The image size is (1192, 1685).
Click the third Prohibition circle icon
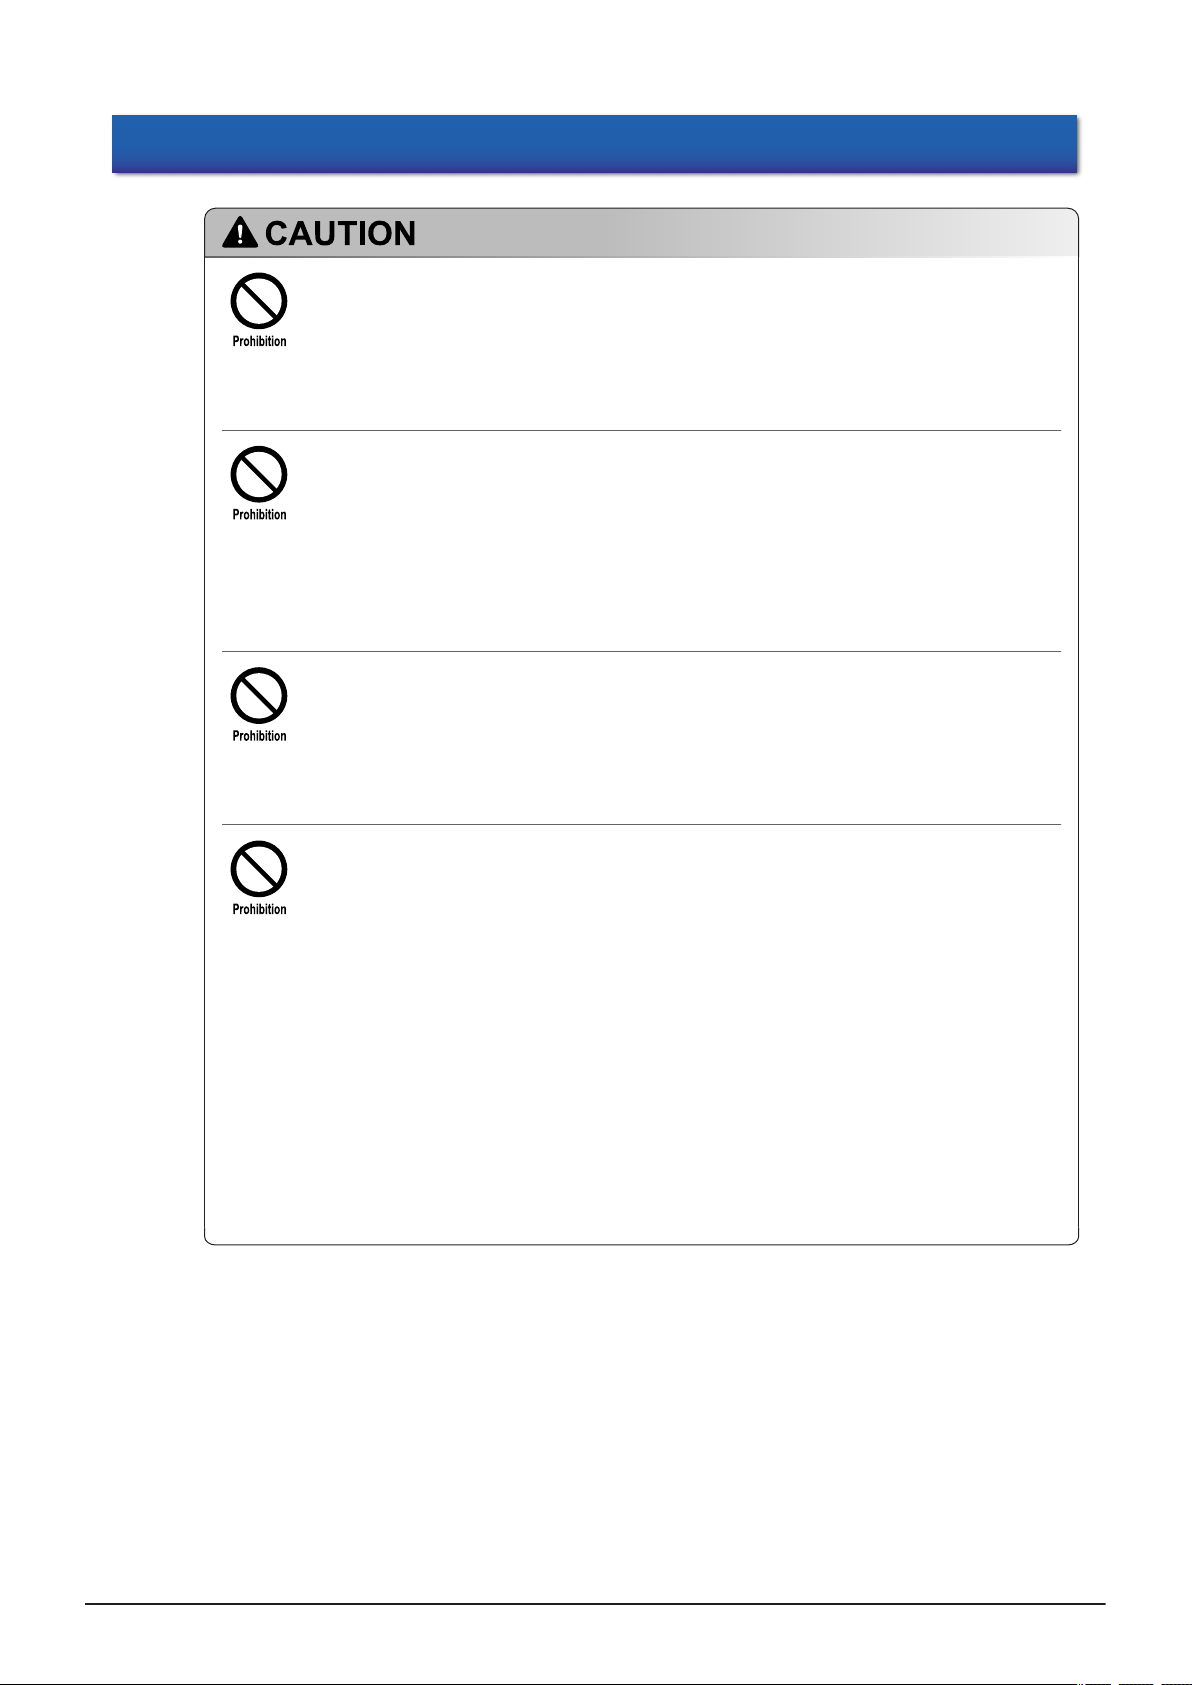[x=259, y=695]
